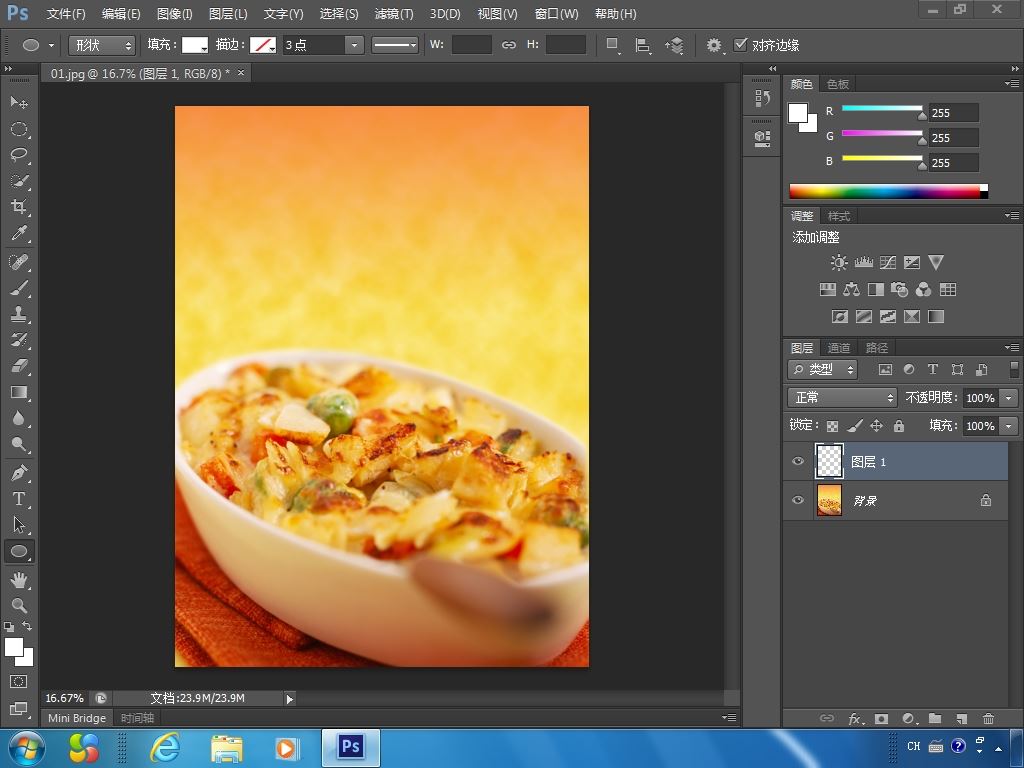Click the delete layer trash icon

[988, 718]
